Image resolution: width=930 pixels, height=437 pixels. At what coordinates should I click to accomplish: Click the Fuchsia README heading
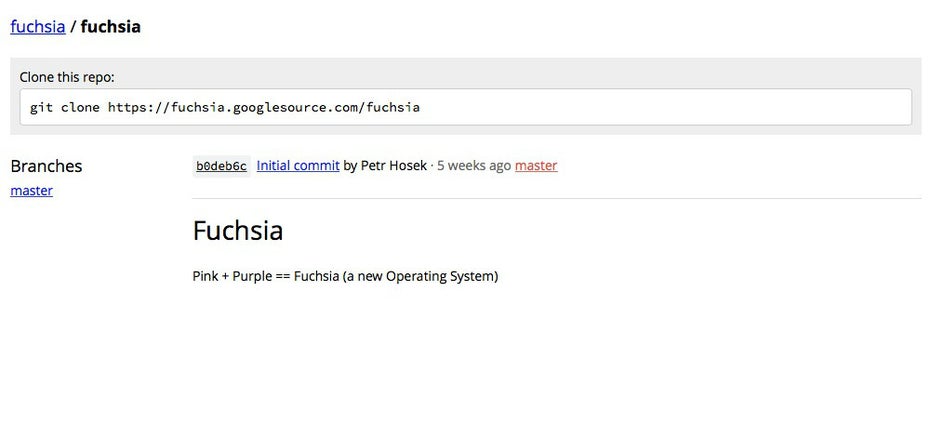pyautogui.click(x=238, y=230)
